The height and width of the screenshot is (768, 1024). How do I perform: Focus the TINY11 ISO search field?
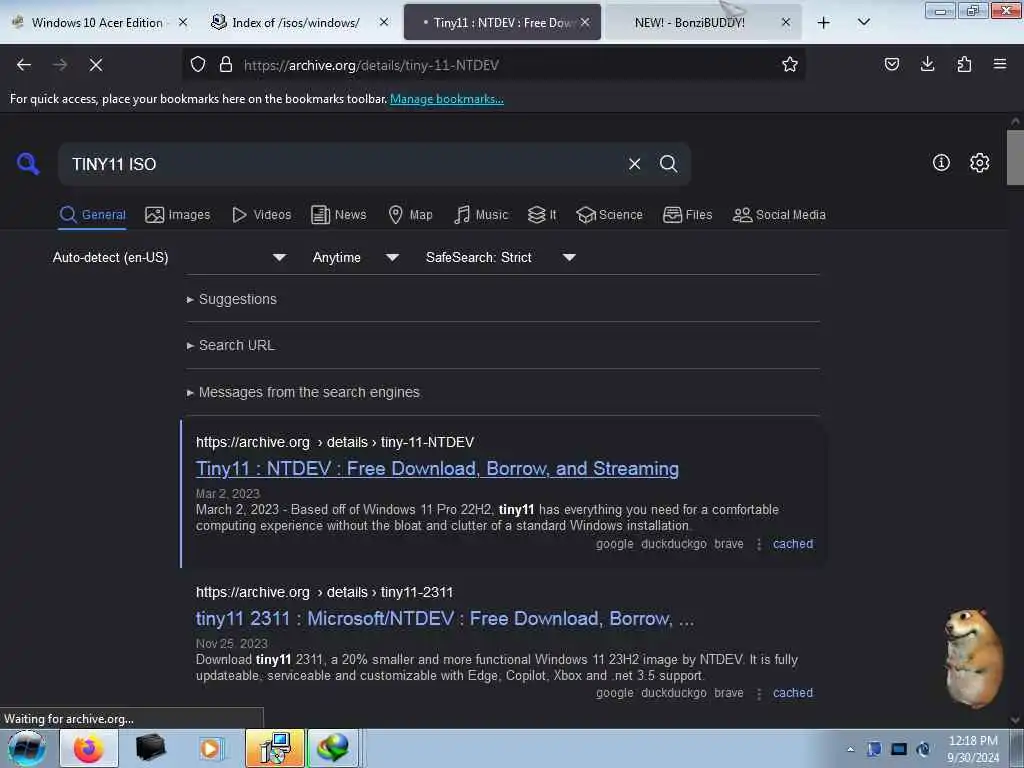click(x=343, y=164)
